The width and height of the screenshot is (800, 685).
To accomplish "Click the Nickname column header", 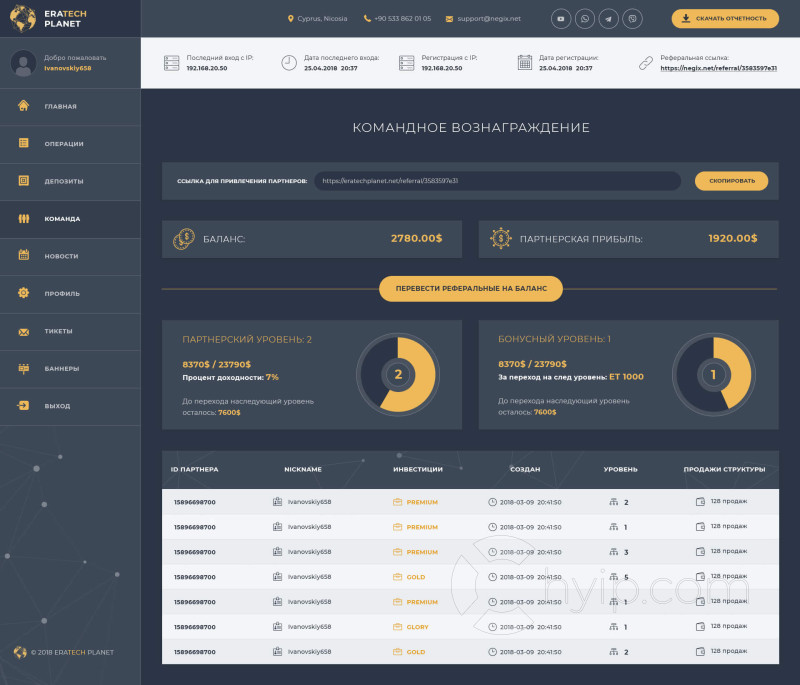I will pyautogui.click(x=303, y=469).
